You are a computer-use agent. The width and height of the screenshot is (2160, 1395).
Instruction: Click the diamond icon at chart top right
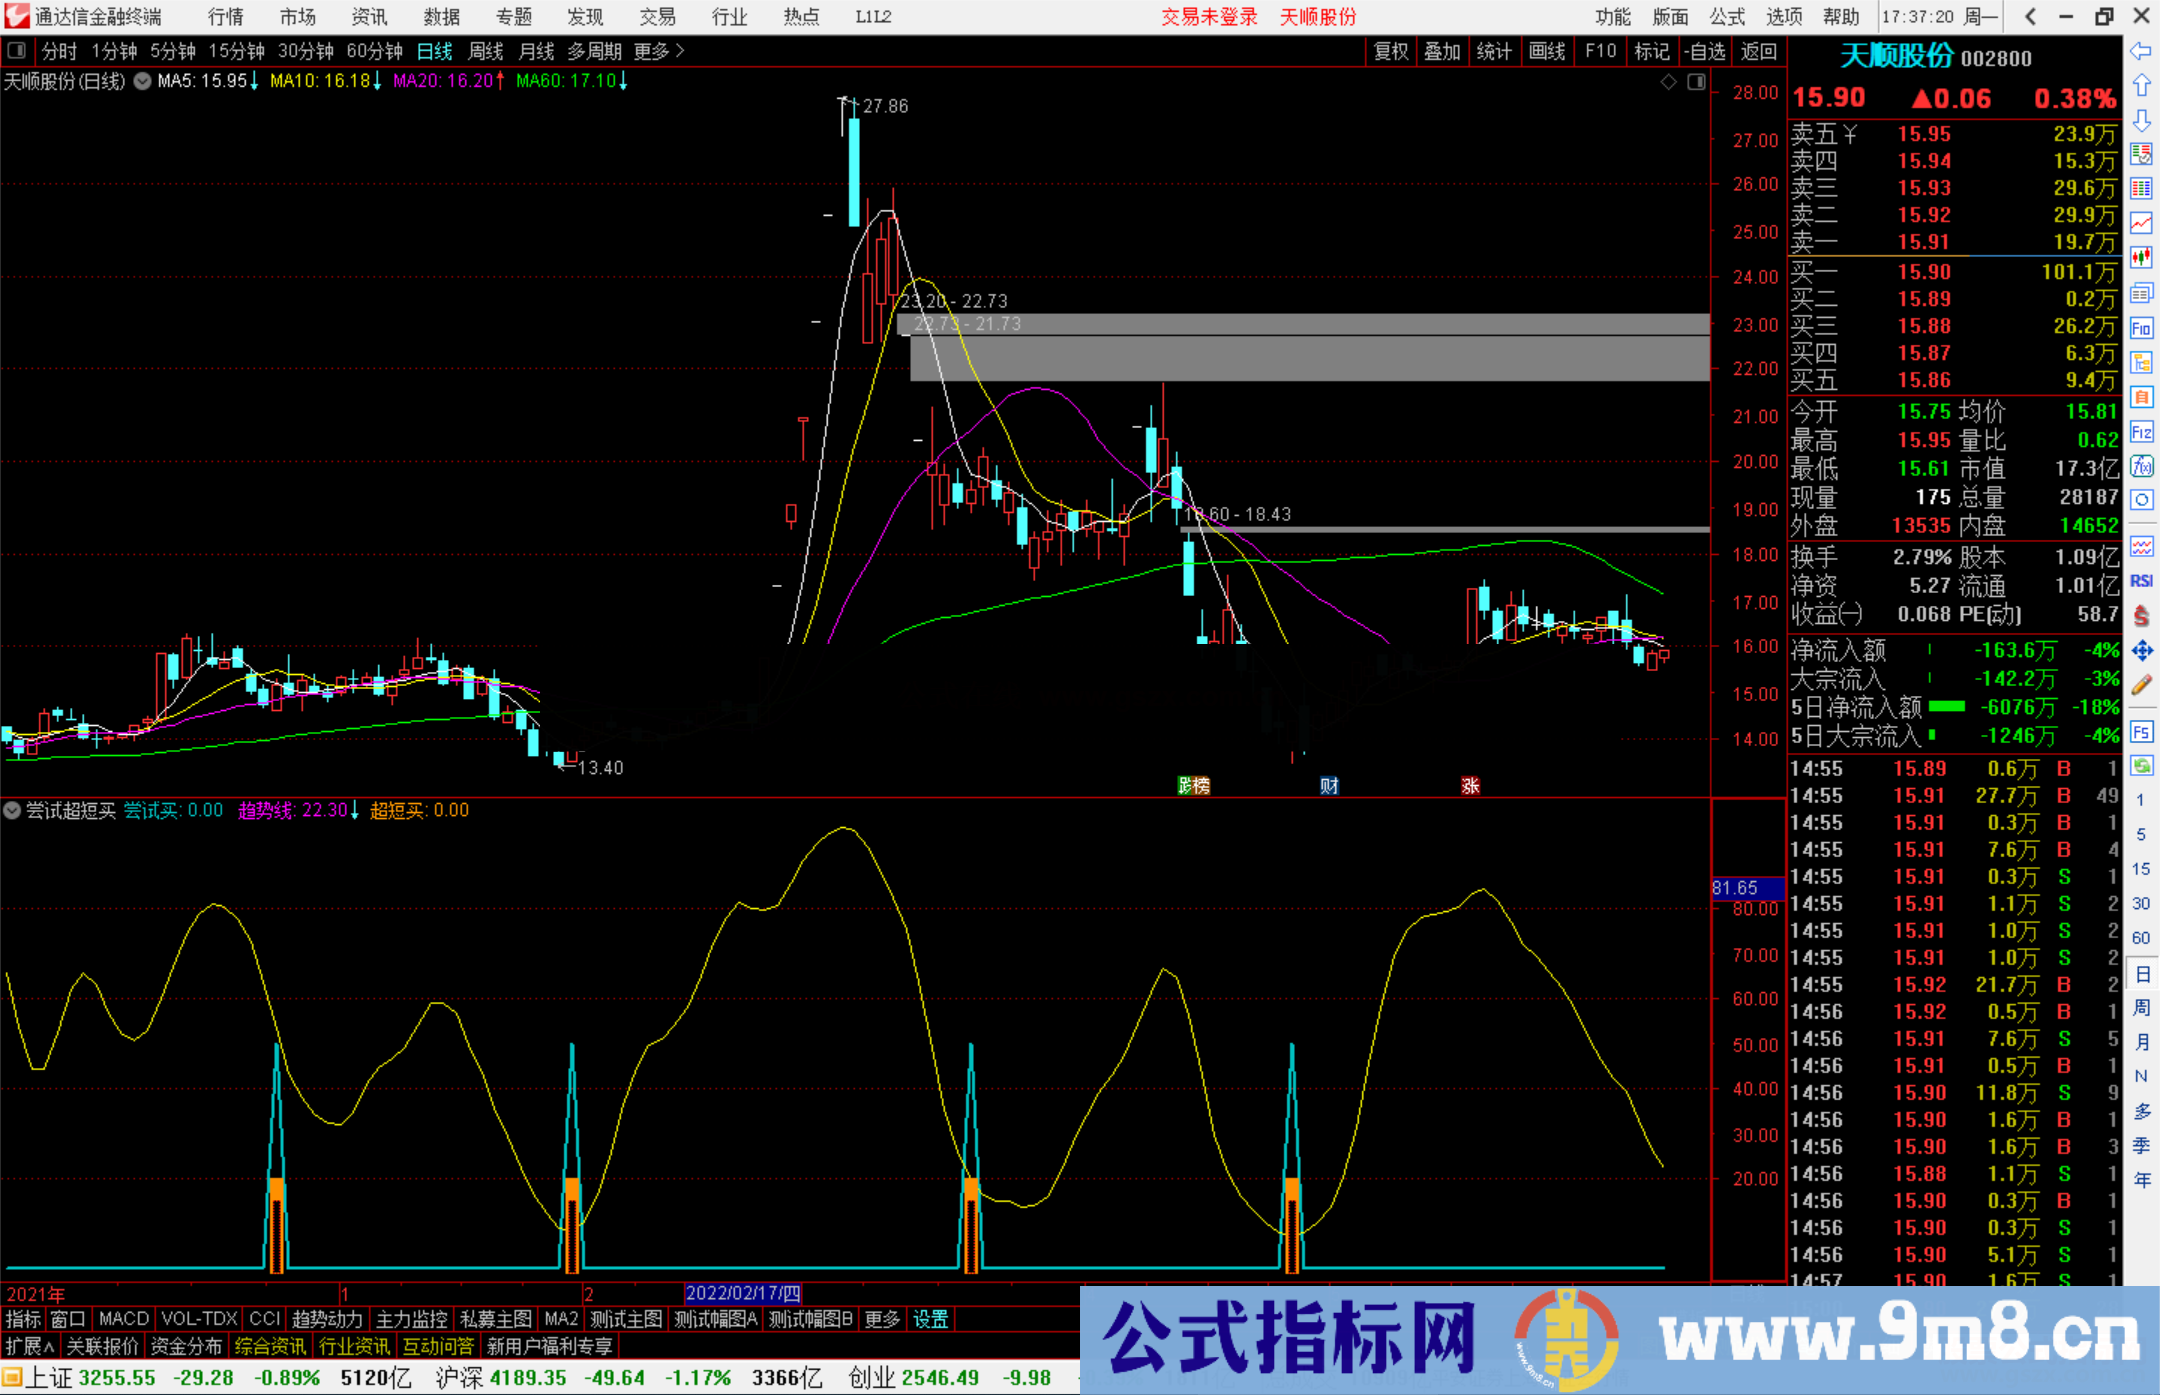click(x=1668, y=82)
